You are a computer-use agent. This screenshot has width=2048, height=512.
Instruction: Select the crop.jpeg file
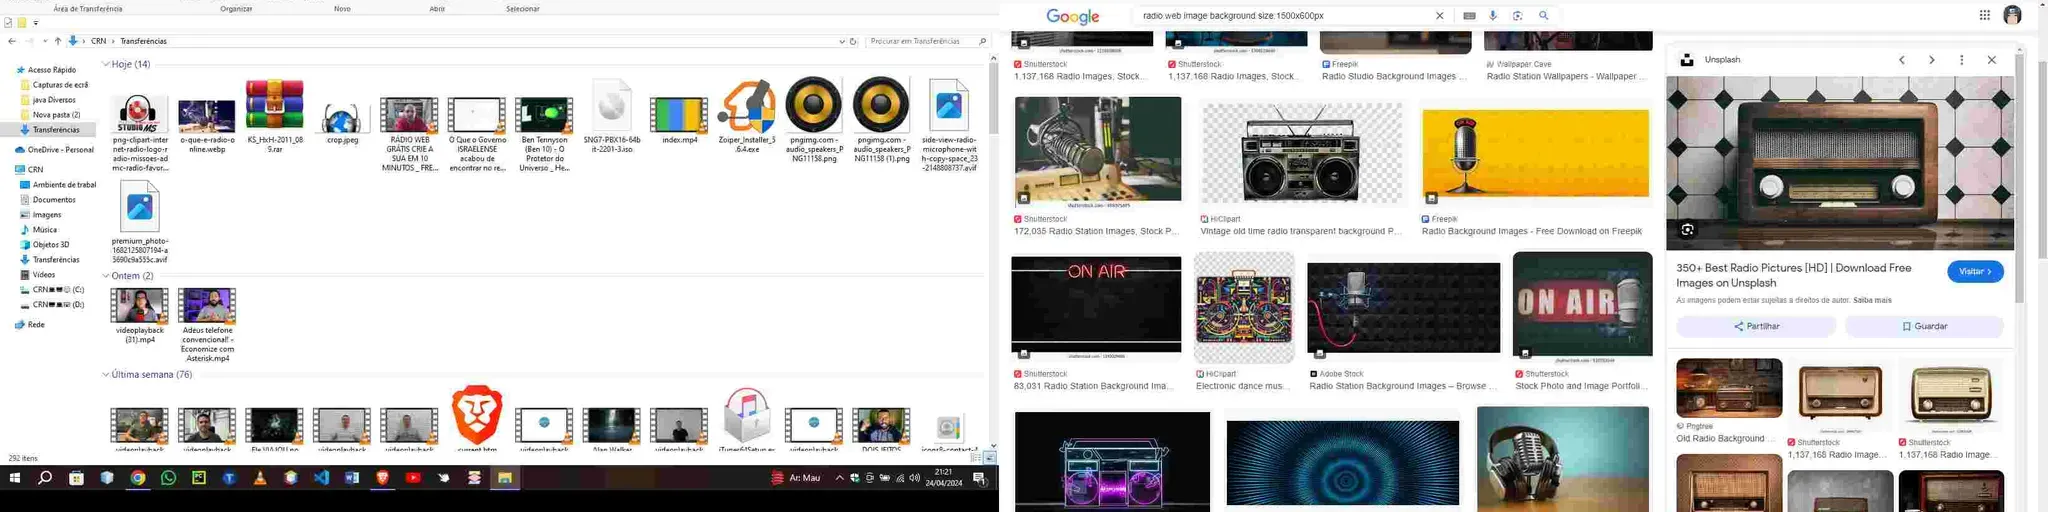click(x=342, y=125)
